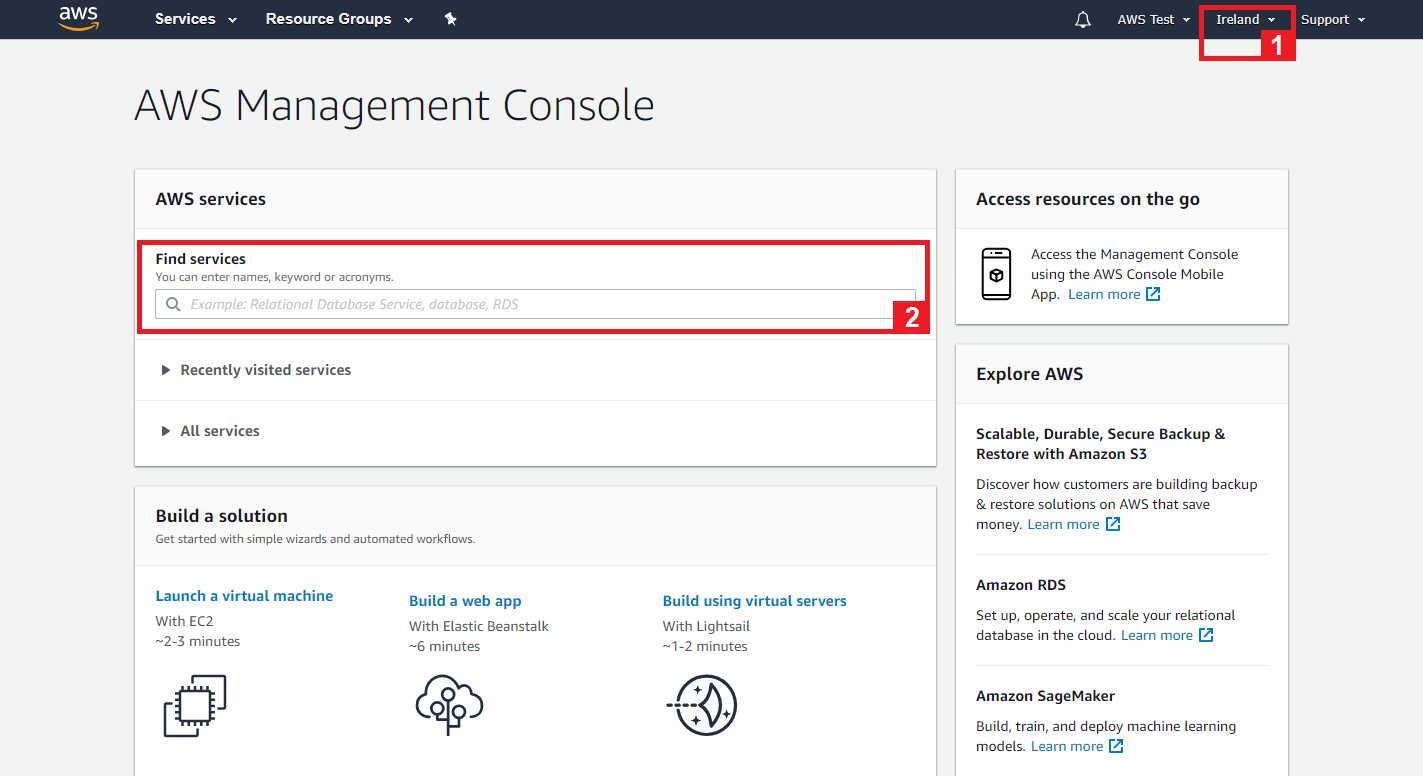Click external link icon beside Amazon S3 Learn more
Viewport: 1423px width, 776px height.
pyautogui.click(x=1113, y=524)
